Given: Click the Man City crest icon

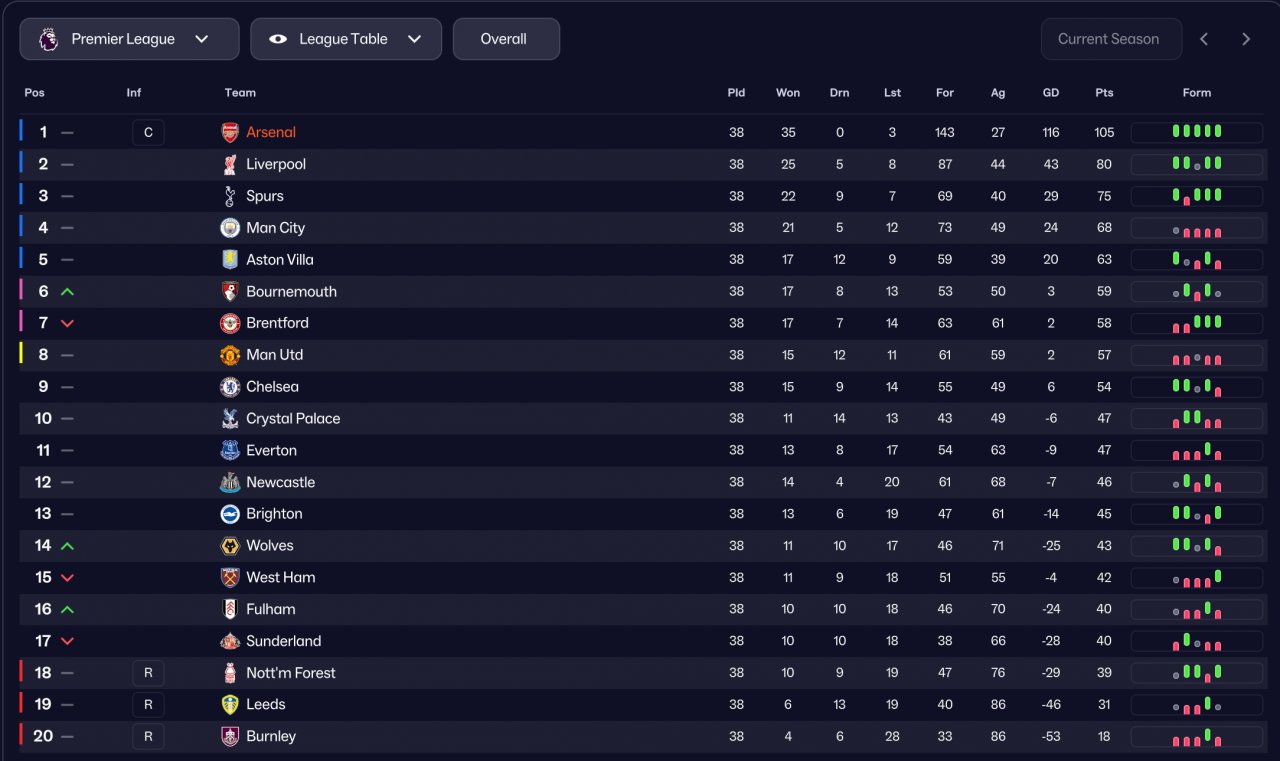Looking at the screenshot, I should coord(230,228).
